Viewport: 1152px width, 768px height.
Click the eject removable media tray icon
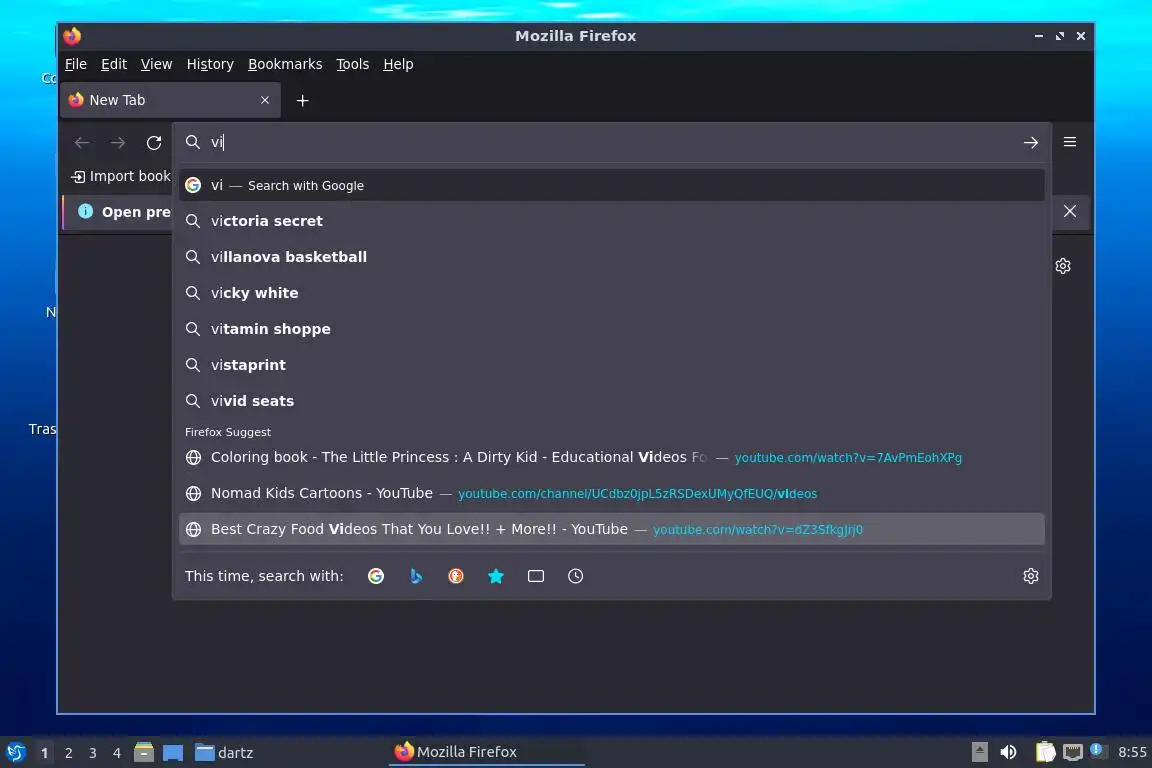tap(979, 752)
